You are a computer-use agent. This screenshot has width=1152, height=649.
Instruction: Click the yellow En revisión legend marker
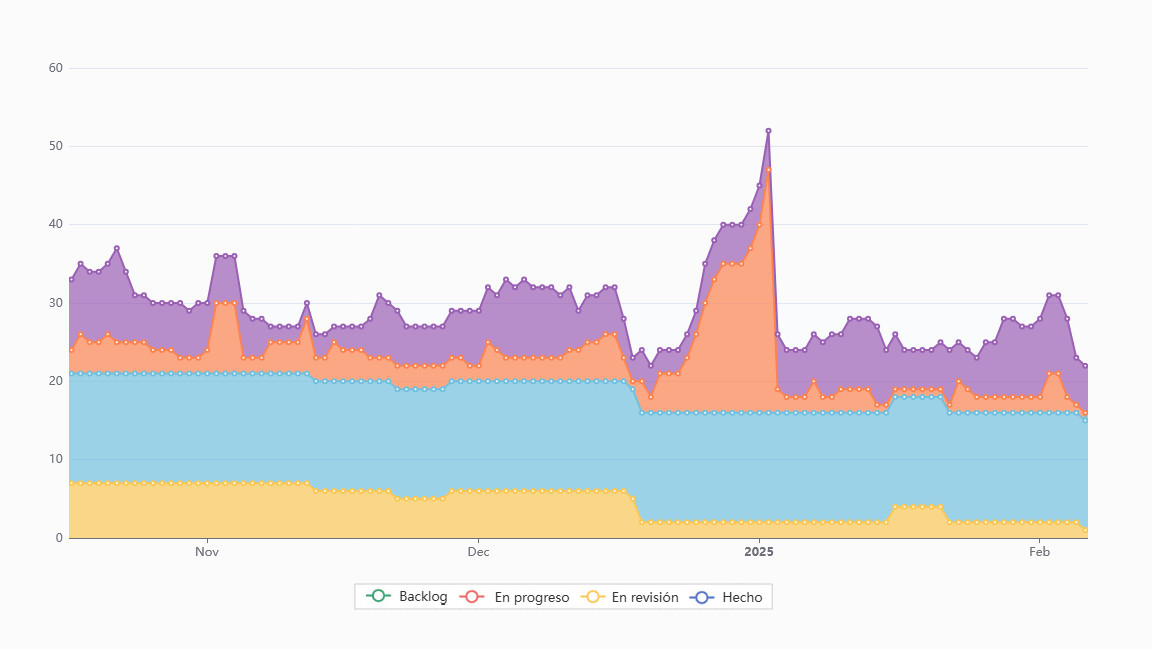pyautogui.click(x=592, y=597)
